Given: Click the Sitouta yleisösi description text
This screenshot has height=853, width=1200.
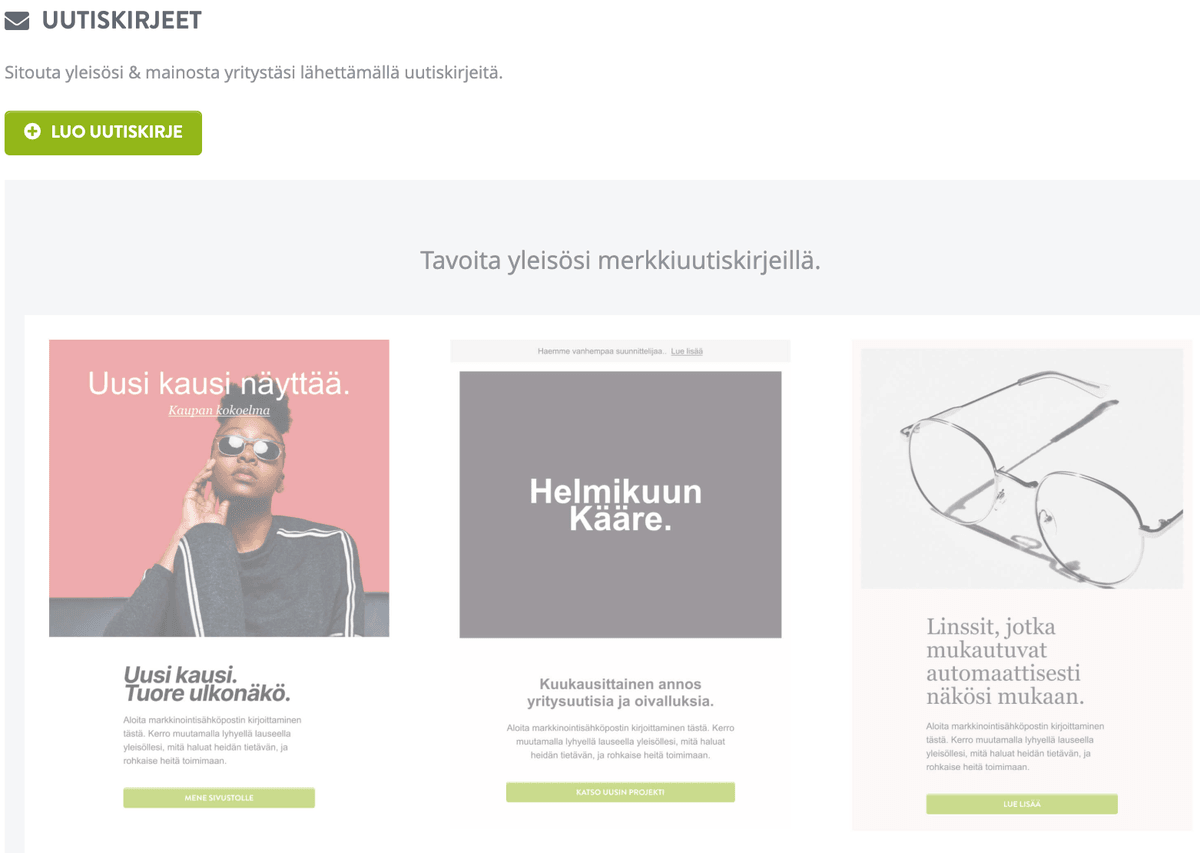Looking at the screenshot, I should (253, 73).
